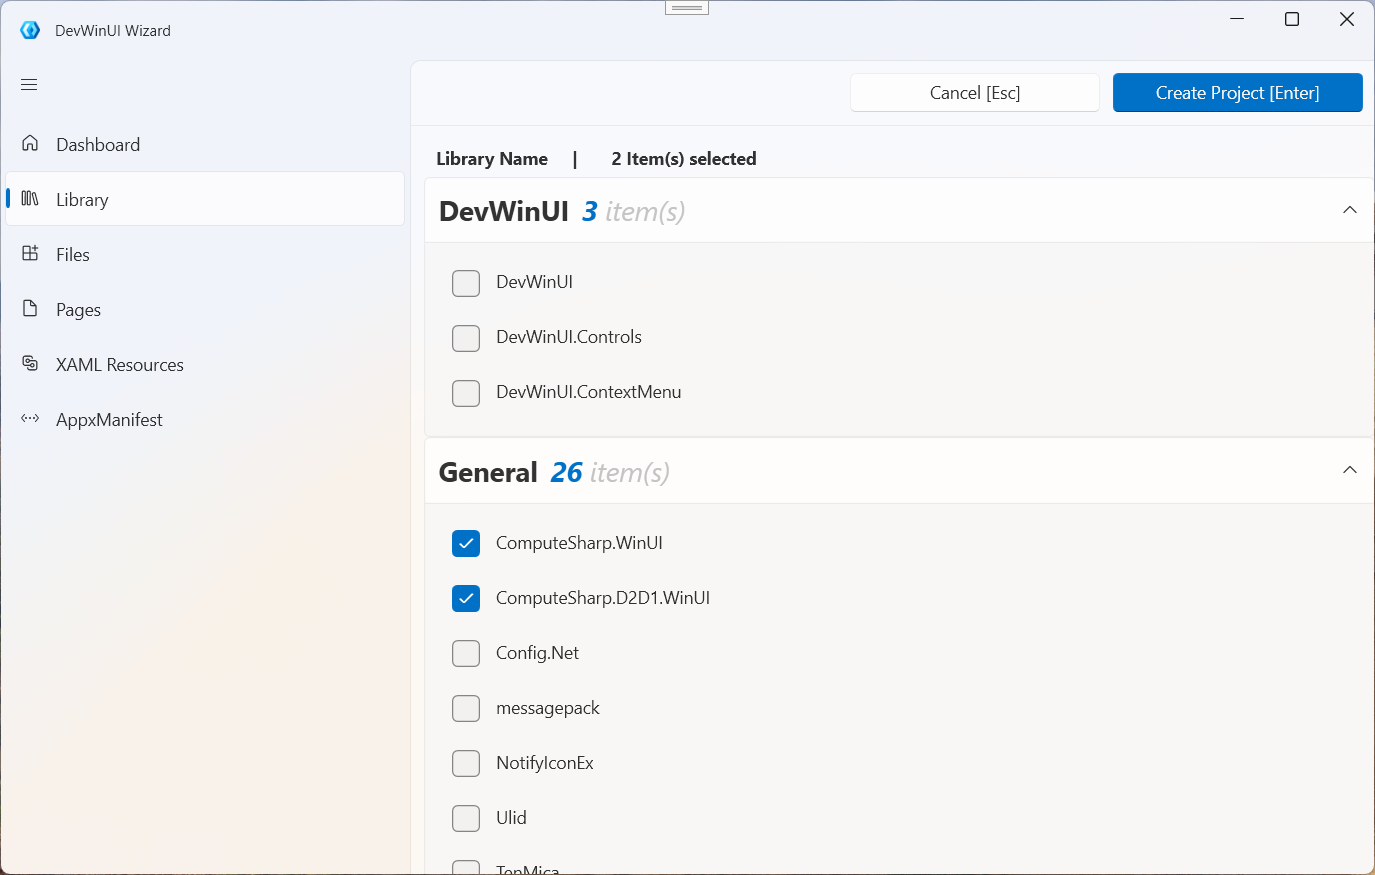Maximize the DevWinUI Wizard window

1292,19
